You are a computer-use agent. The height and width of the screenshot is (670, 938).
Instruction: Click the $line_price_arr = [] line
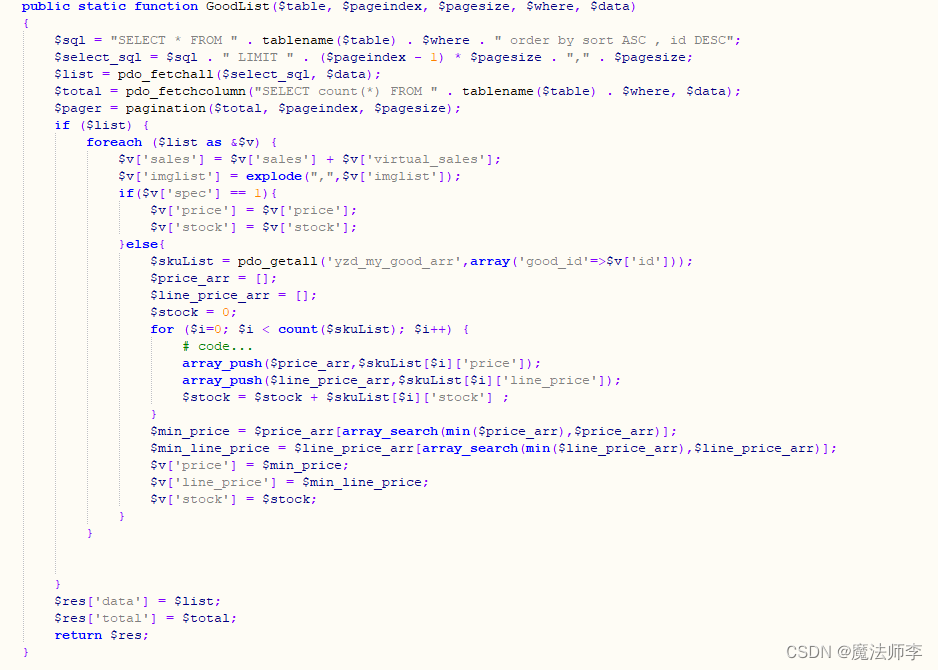(x=233, y=296)
